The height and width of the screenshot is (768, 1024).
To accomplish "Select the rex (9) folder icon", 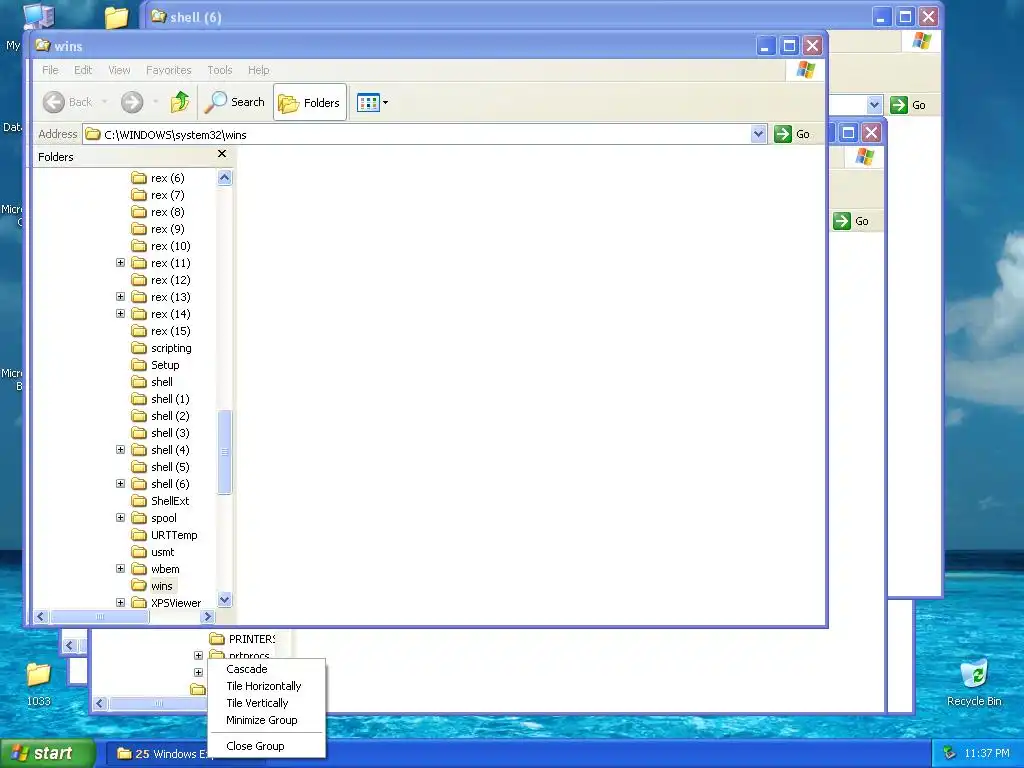I will [138, 229].
